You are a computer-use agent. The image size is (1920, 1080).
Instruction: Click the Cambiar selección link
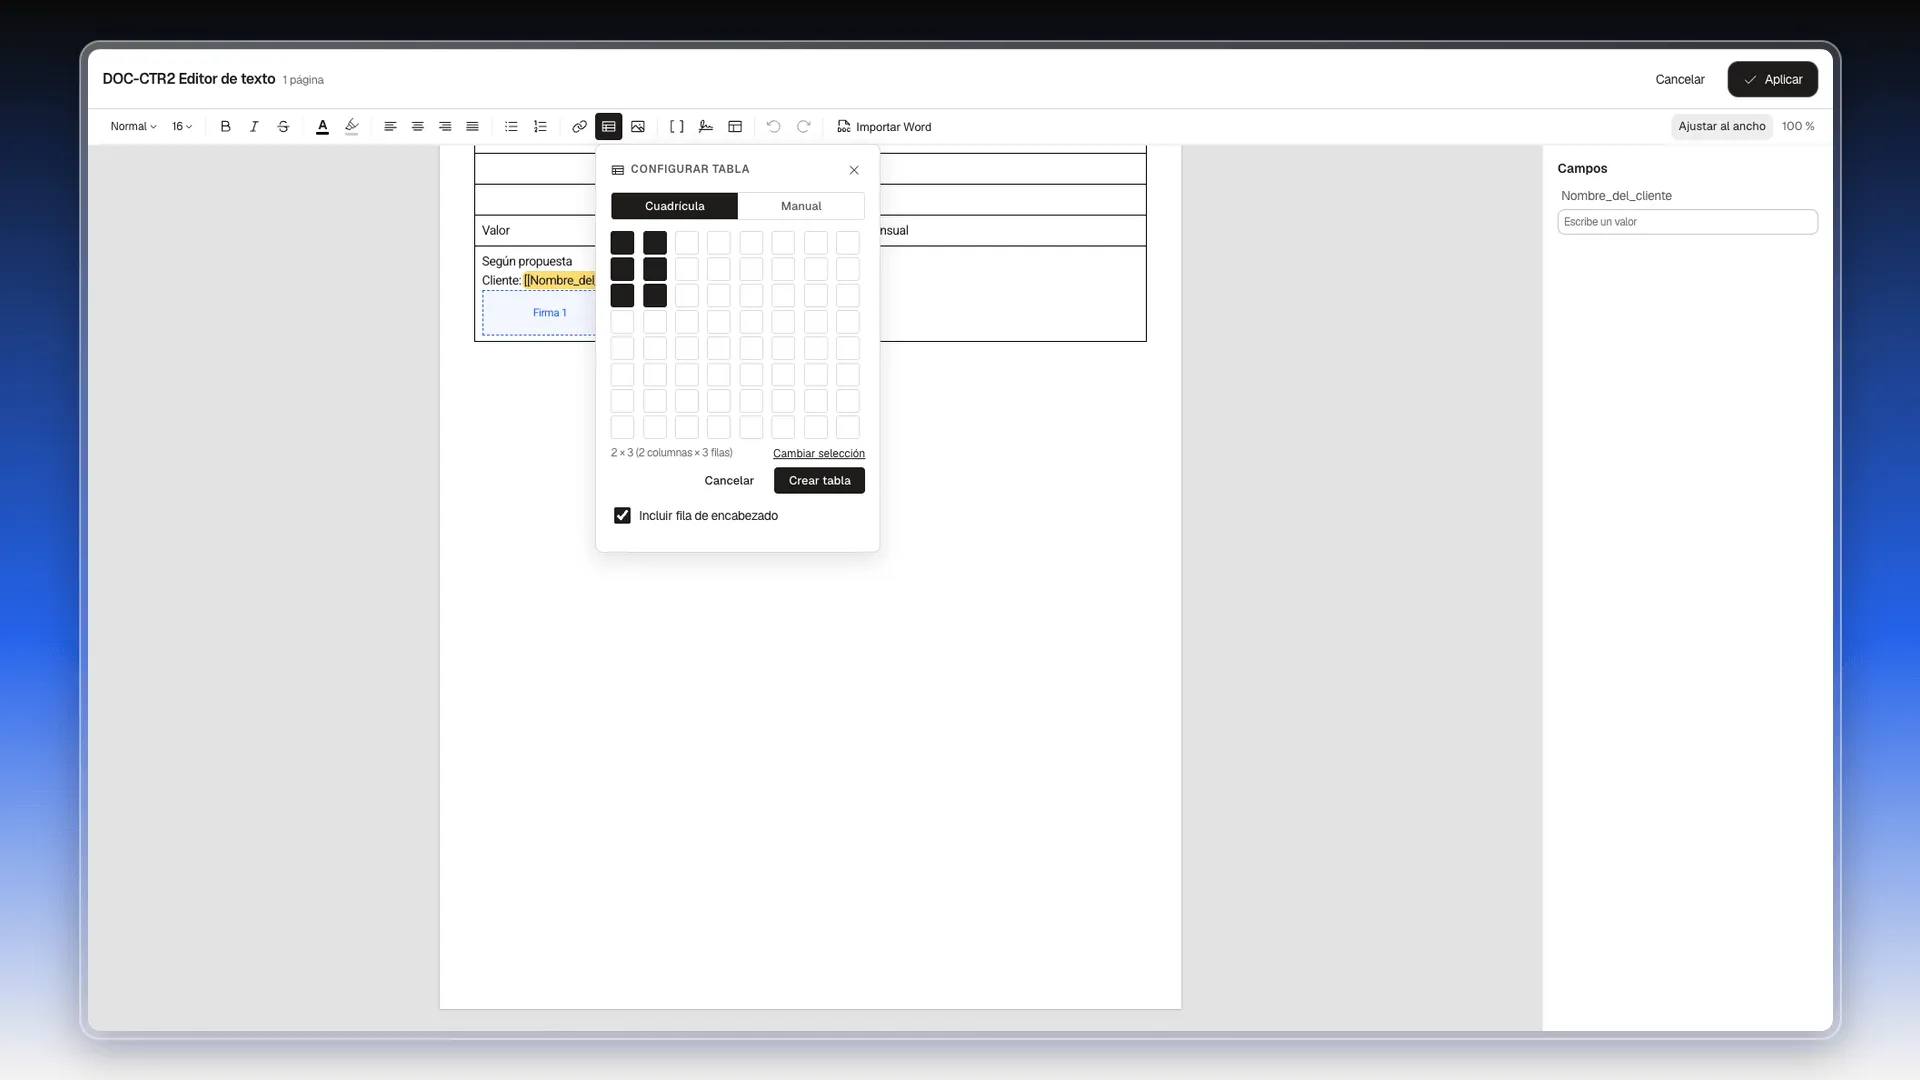click(819, 454)
